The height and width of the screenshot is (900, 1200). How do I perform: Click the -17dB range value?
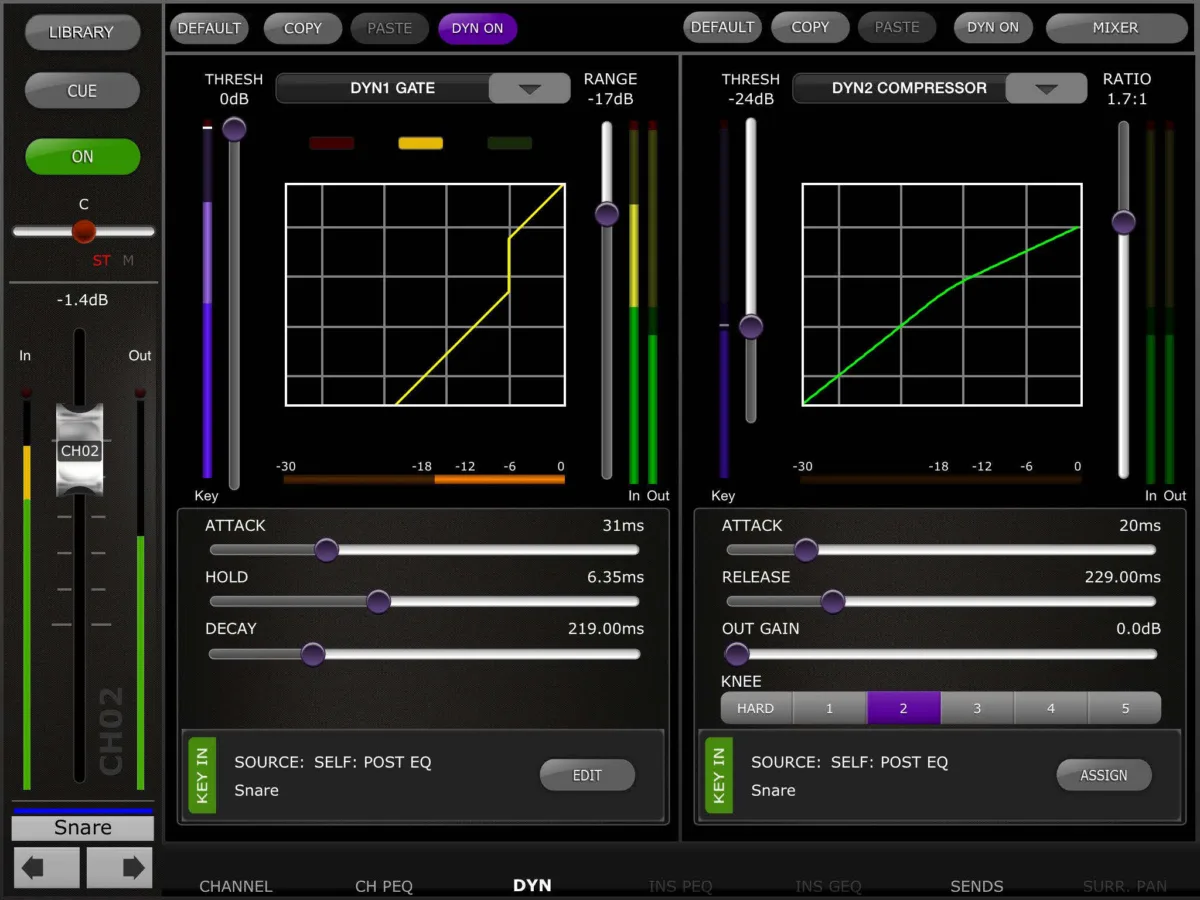tap(610, 99)
